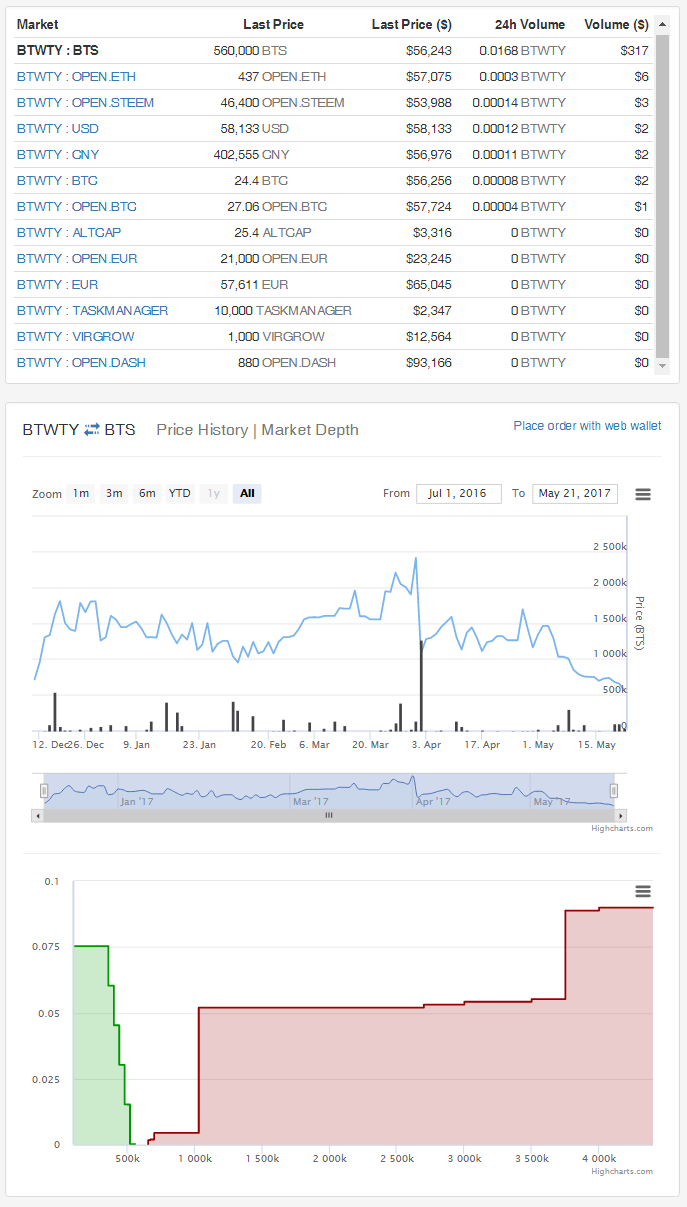687x1207 pixels.
Task: Open the BTWTY : OPEN.EUR market
Action: [77, 259]
